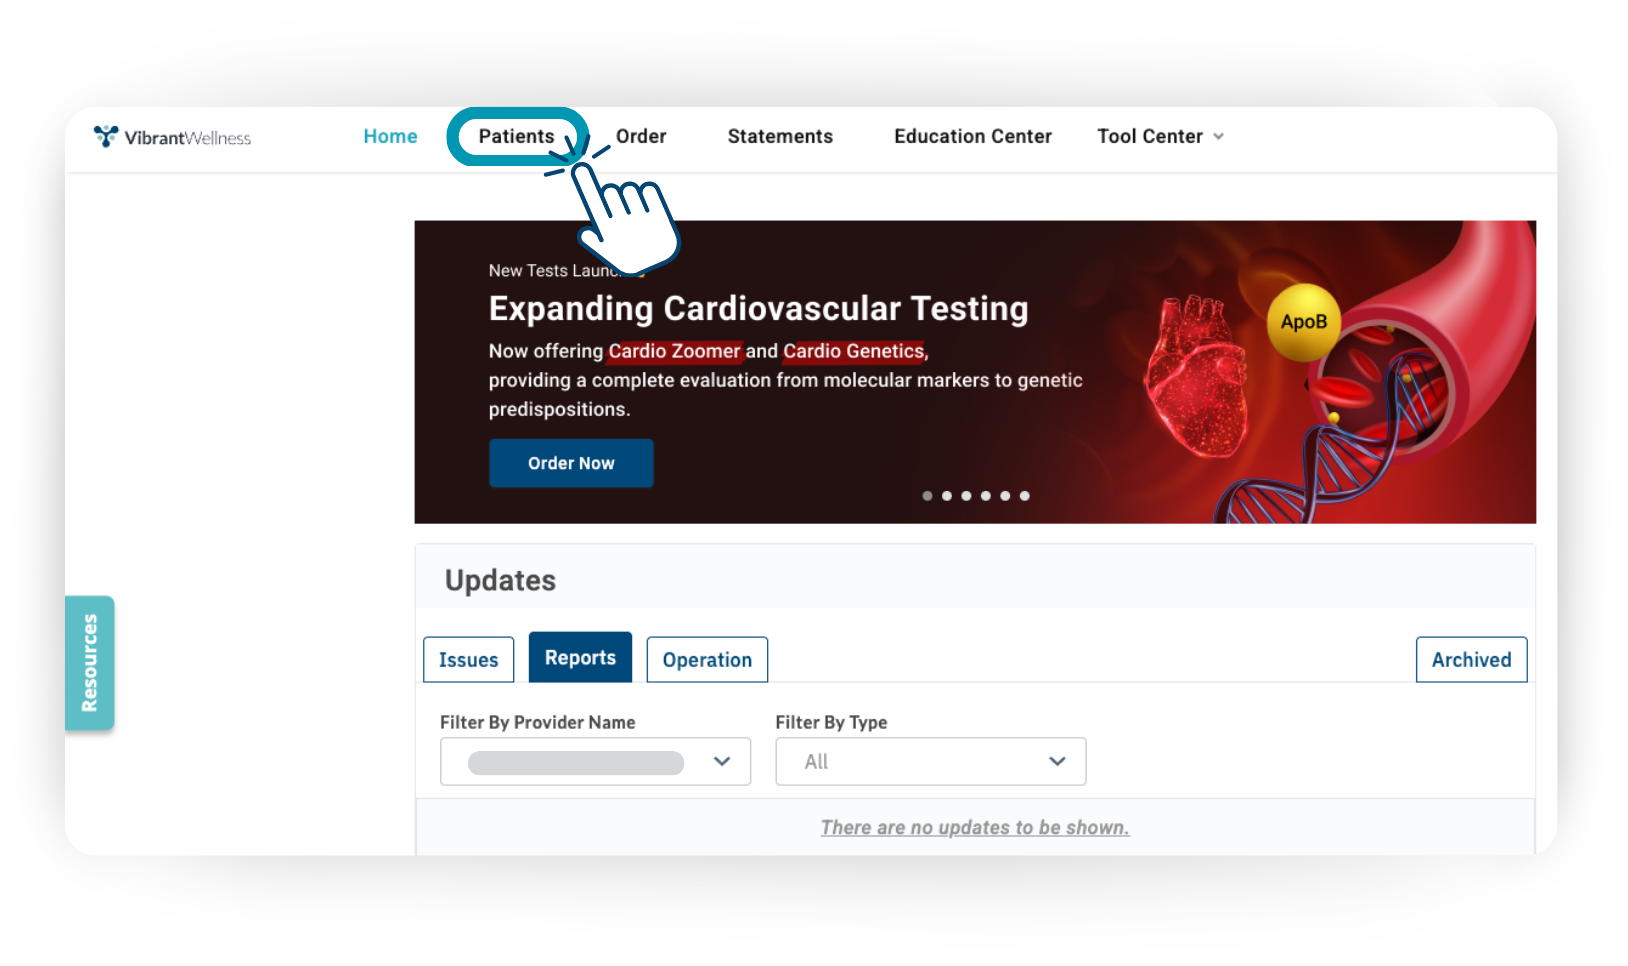
Task: Open the Resources side tab
Action: coord(90,663)
